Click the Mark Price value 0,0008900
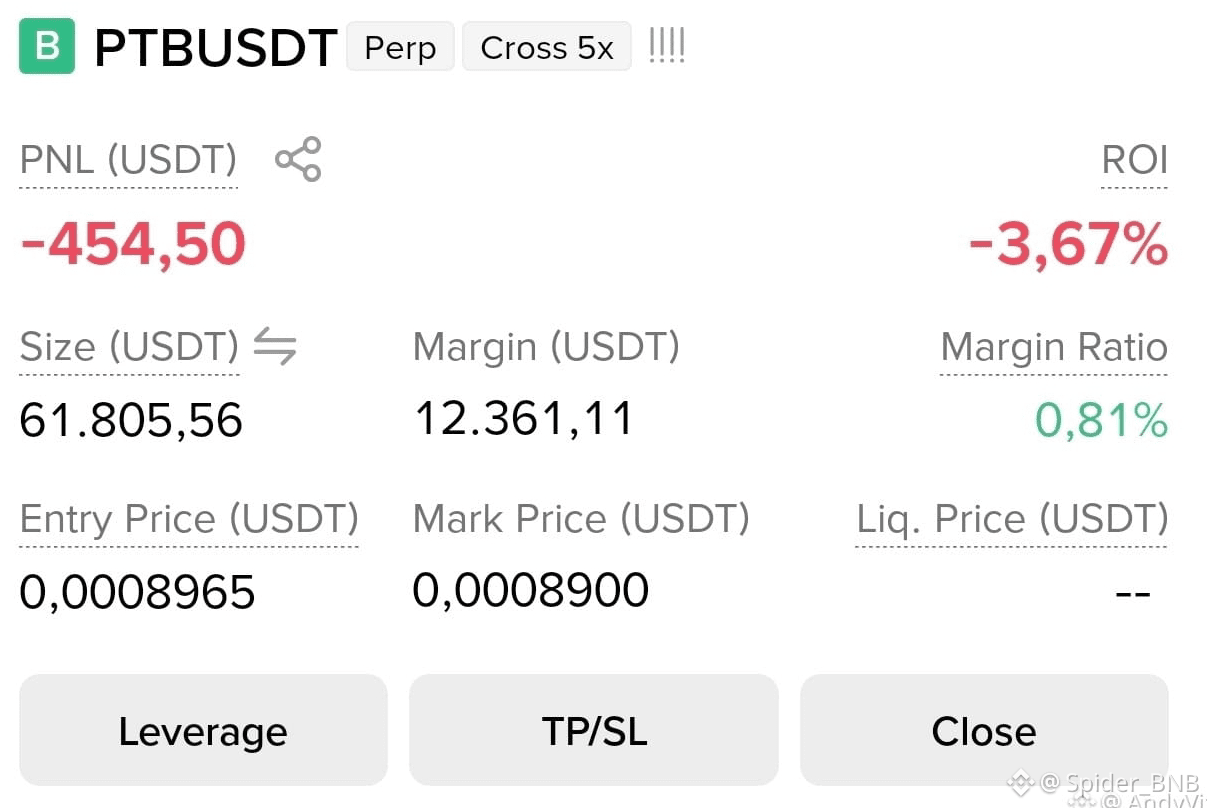 (x=531, y=590)
